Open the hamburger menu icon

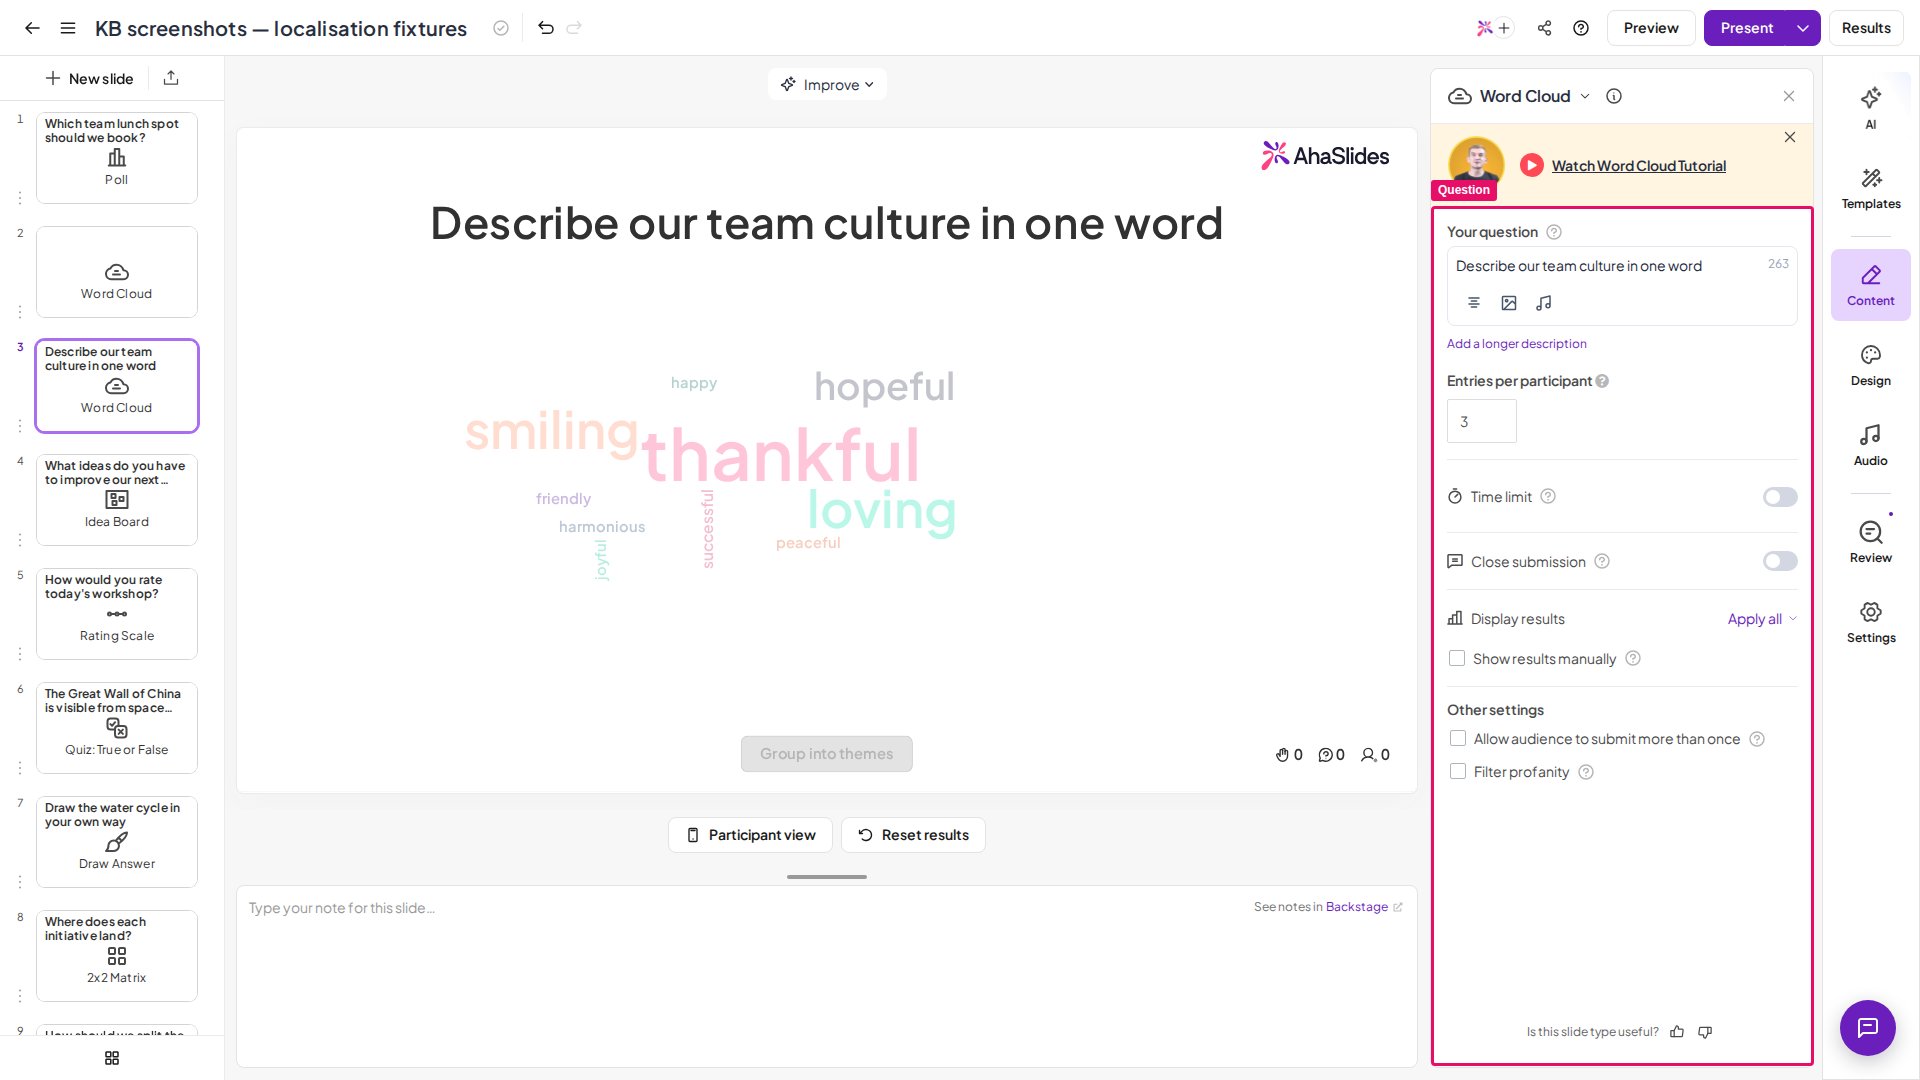(68, 28)
